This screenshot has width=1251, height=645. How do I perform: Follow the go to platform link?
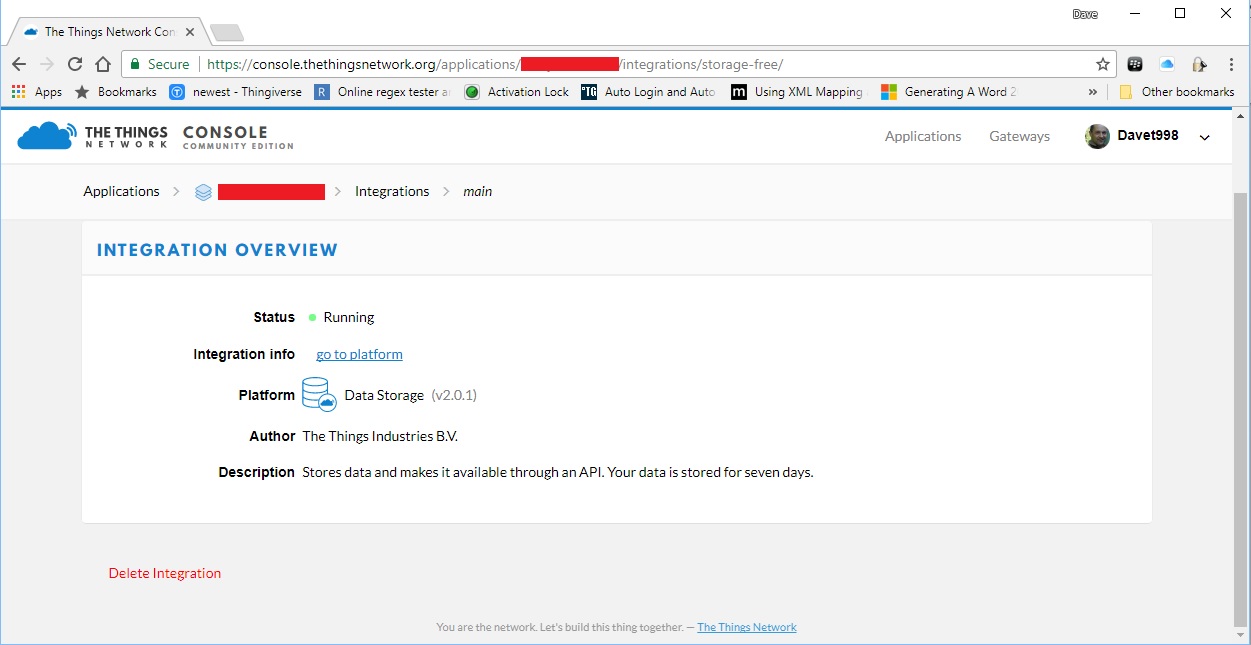(x=359, y=354)
